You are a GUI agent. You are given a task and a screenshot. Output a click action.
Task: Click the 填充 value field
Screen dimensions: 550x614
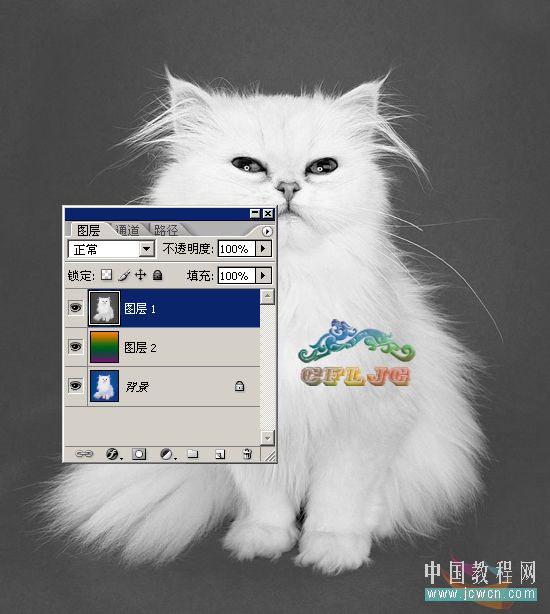(x=236, y=275)
